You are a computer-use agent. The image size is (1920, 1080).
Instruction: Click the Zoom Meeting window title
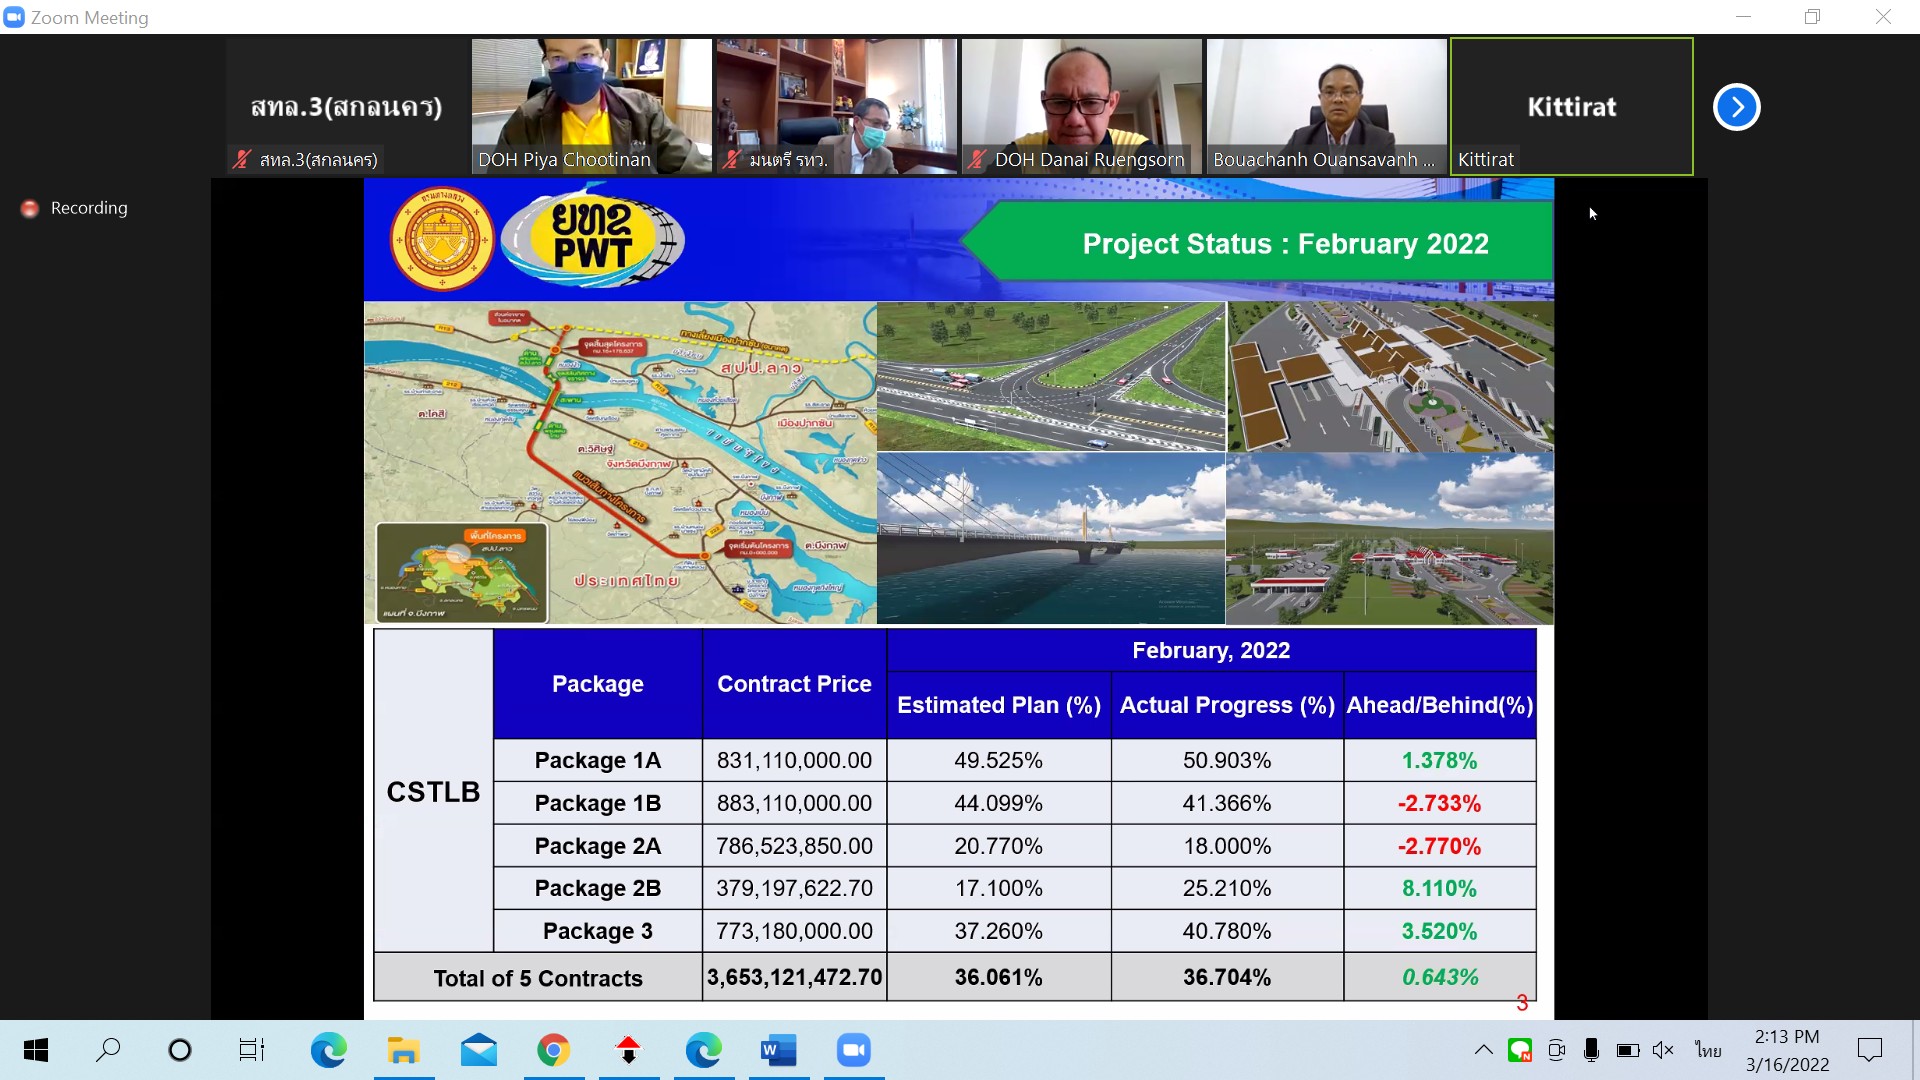tap(89, 17)
